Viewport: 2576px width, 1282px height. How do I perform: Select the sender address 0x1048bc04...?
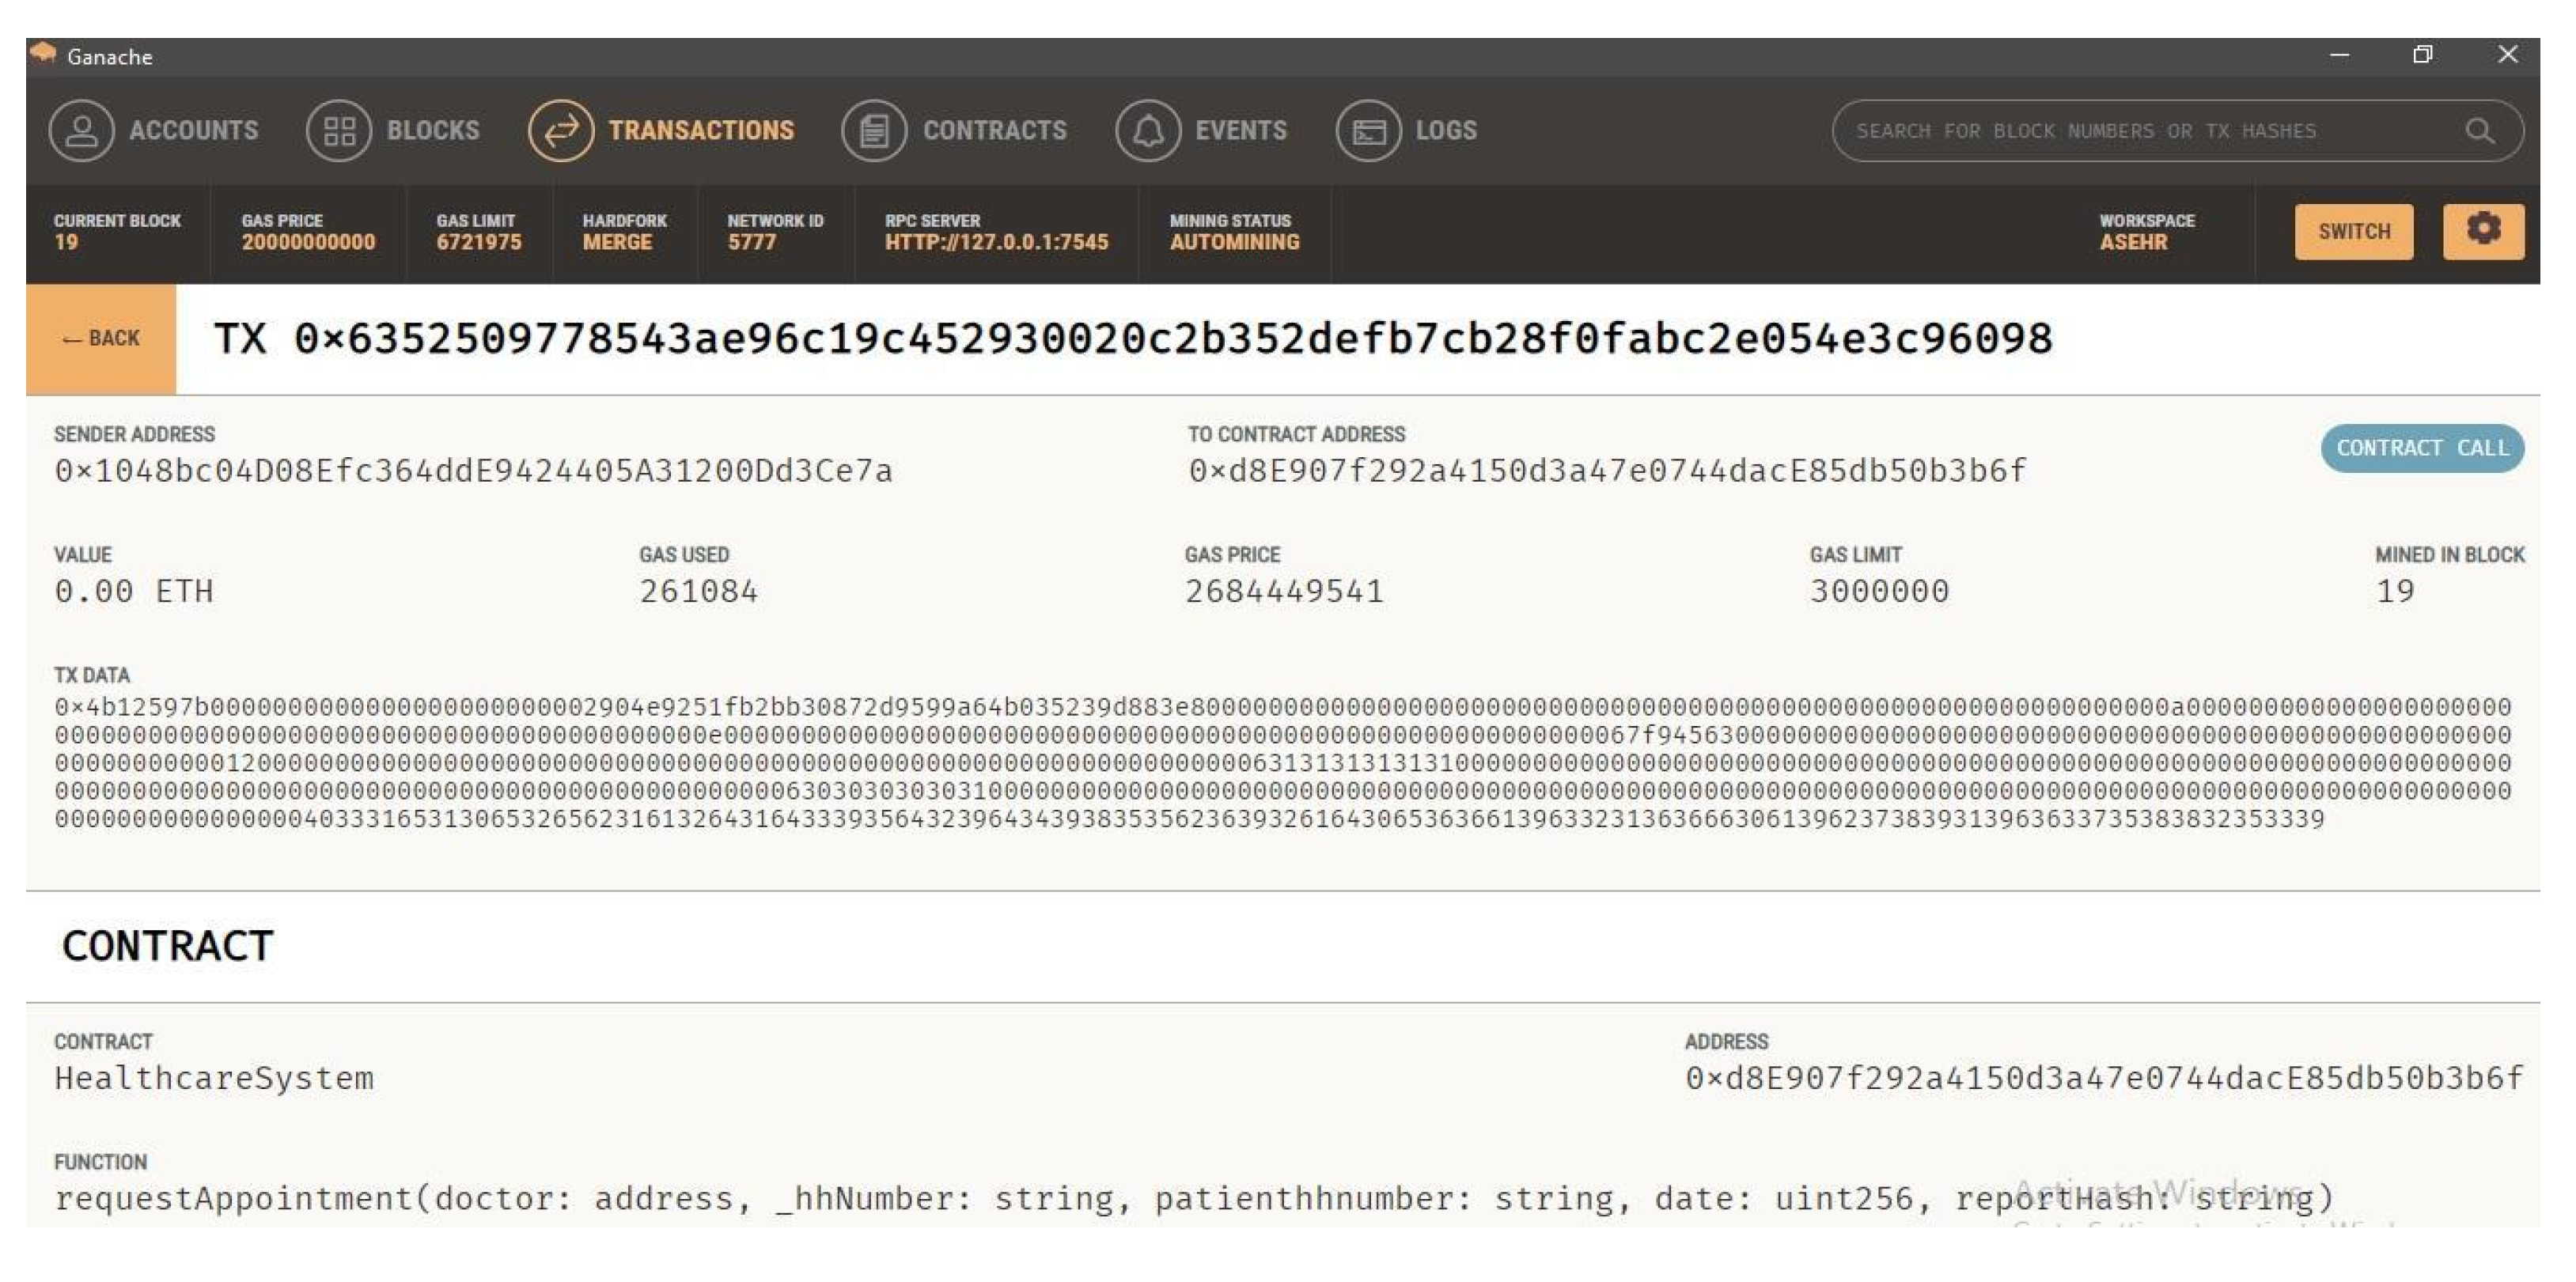pyautogui.click(x=473, y=471)
